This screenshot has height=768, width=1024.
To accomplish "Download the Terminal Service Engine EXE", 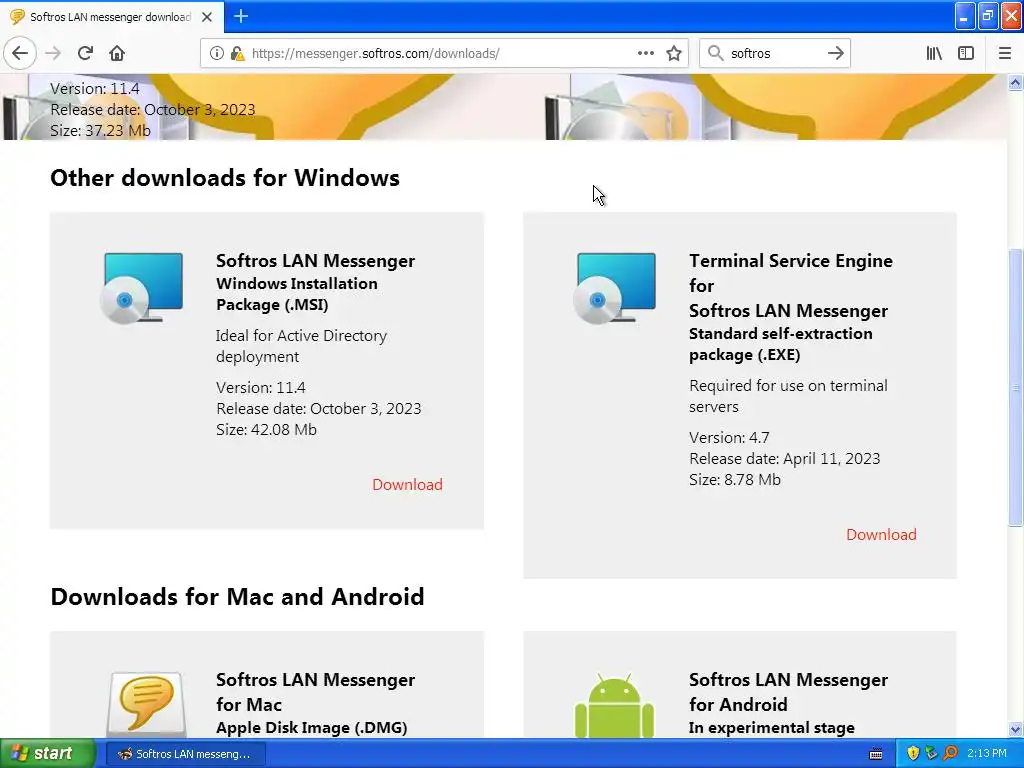I will (881, 535).
